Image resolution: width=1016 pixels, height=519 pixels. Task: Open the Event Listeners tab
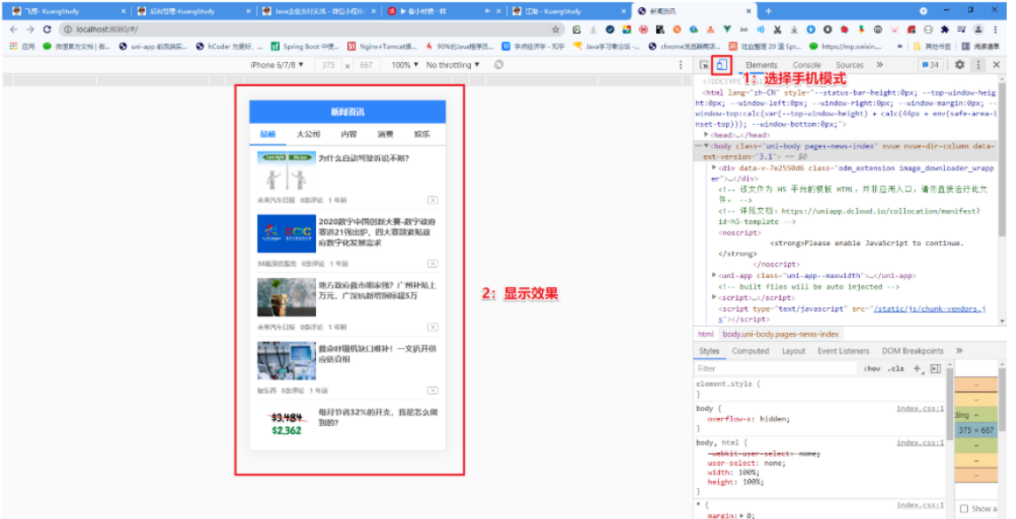(843, 351)
